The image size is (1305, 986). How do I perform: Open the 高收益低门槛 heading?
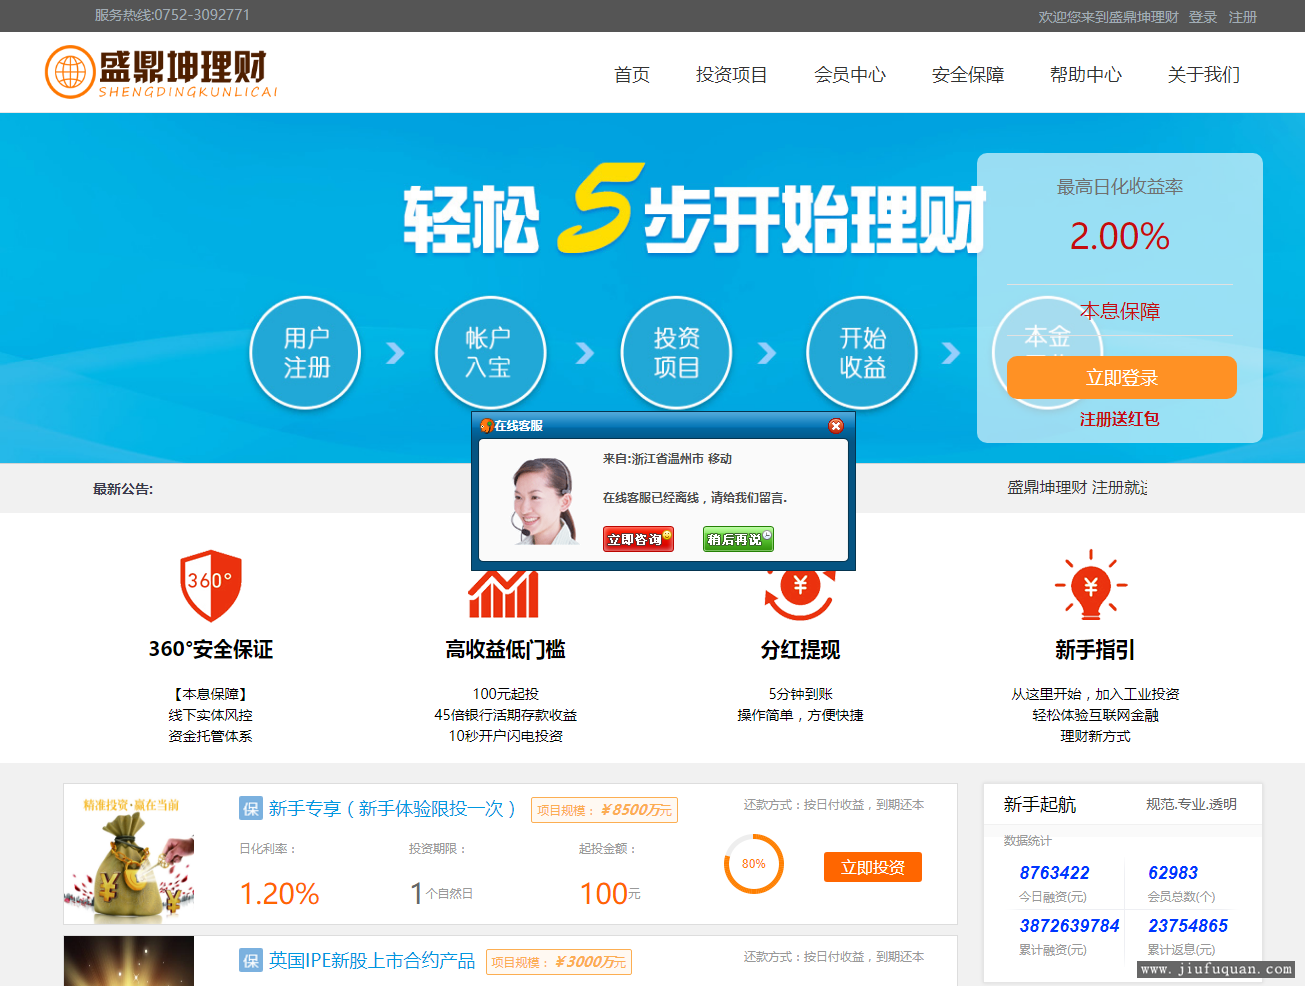point(506,650)
